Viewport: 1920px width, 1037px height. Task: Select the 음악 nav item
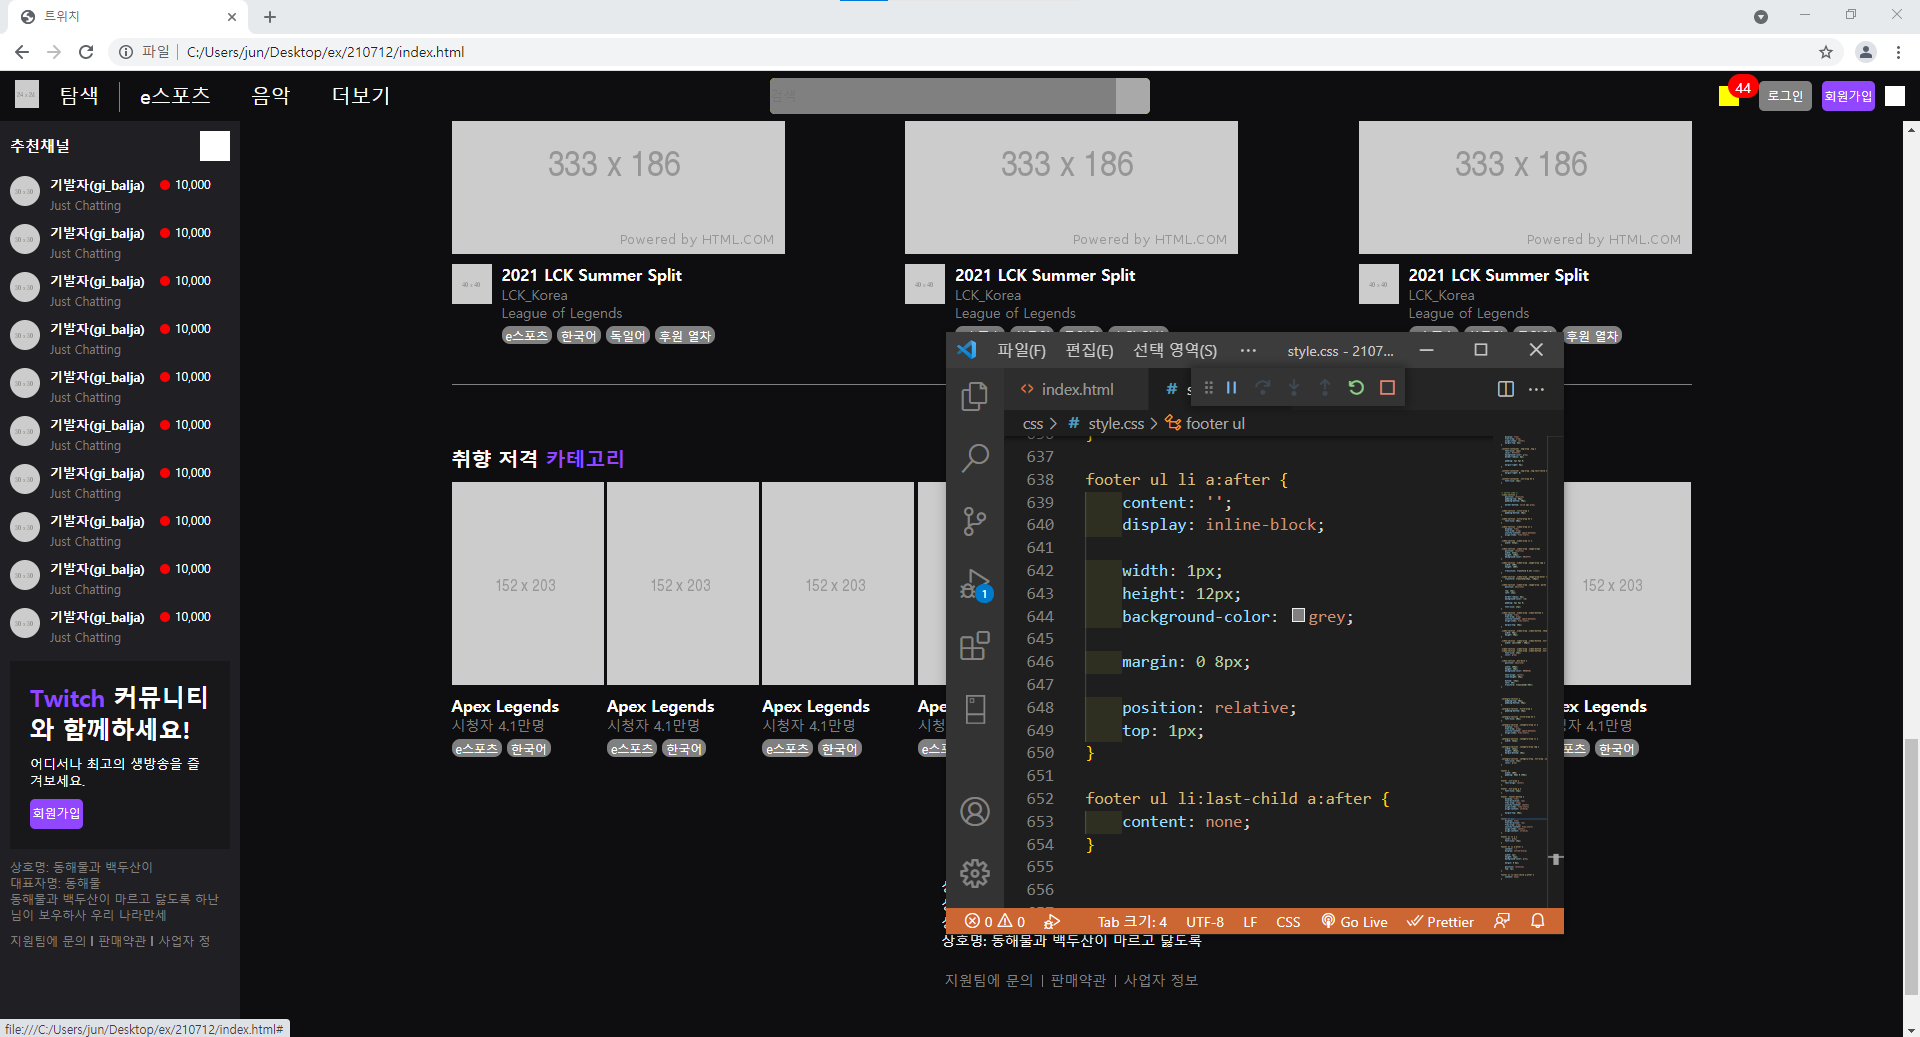(271, 96)
